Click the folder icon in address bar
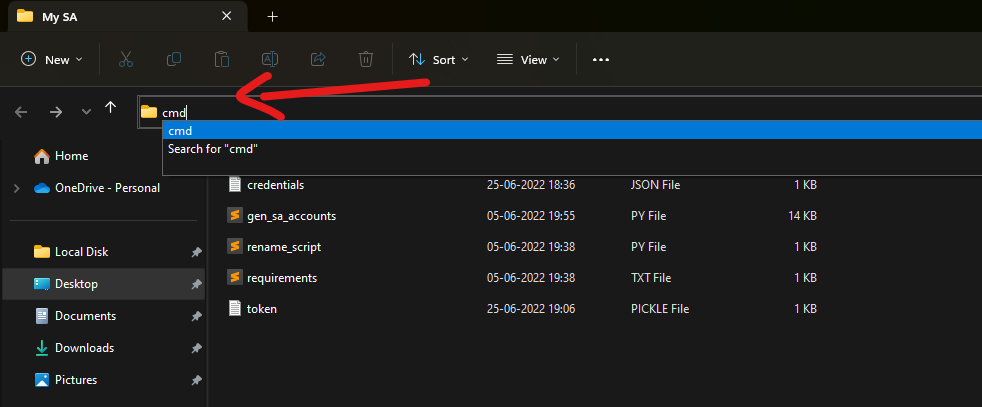 pyautogui.click(x=149, y=112)
